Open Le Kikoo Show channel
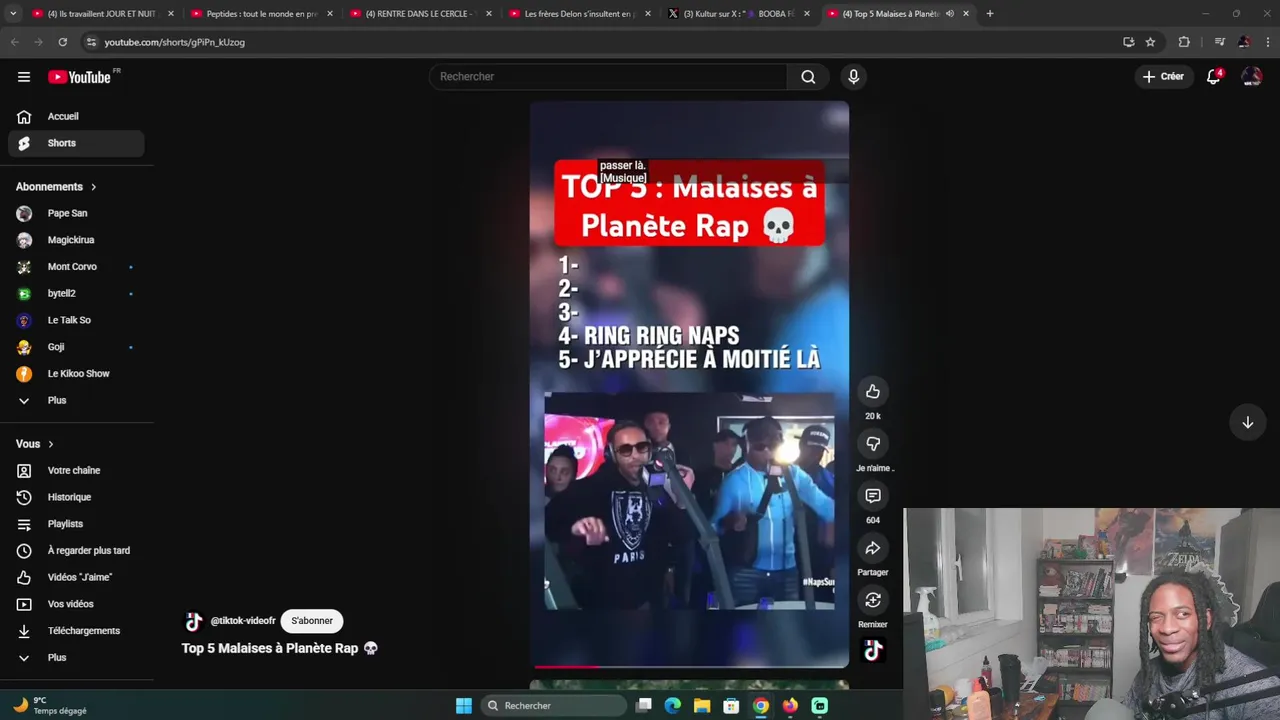The width and height of the screenshot is (1280, 720). coord(76,374)
